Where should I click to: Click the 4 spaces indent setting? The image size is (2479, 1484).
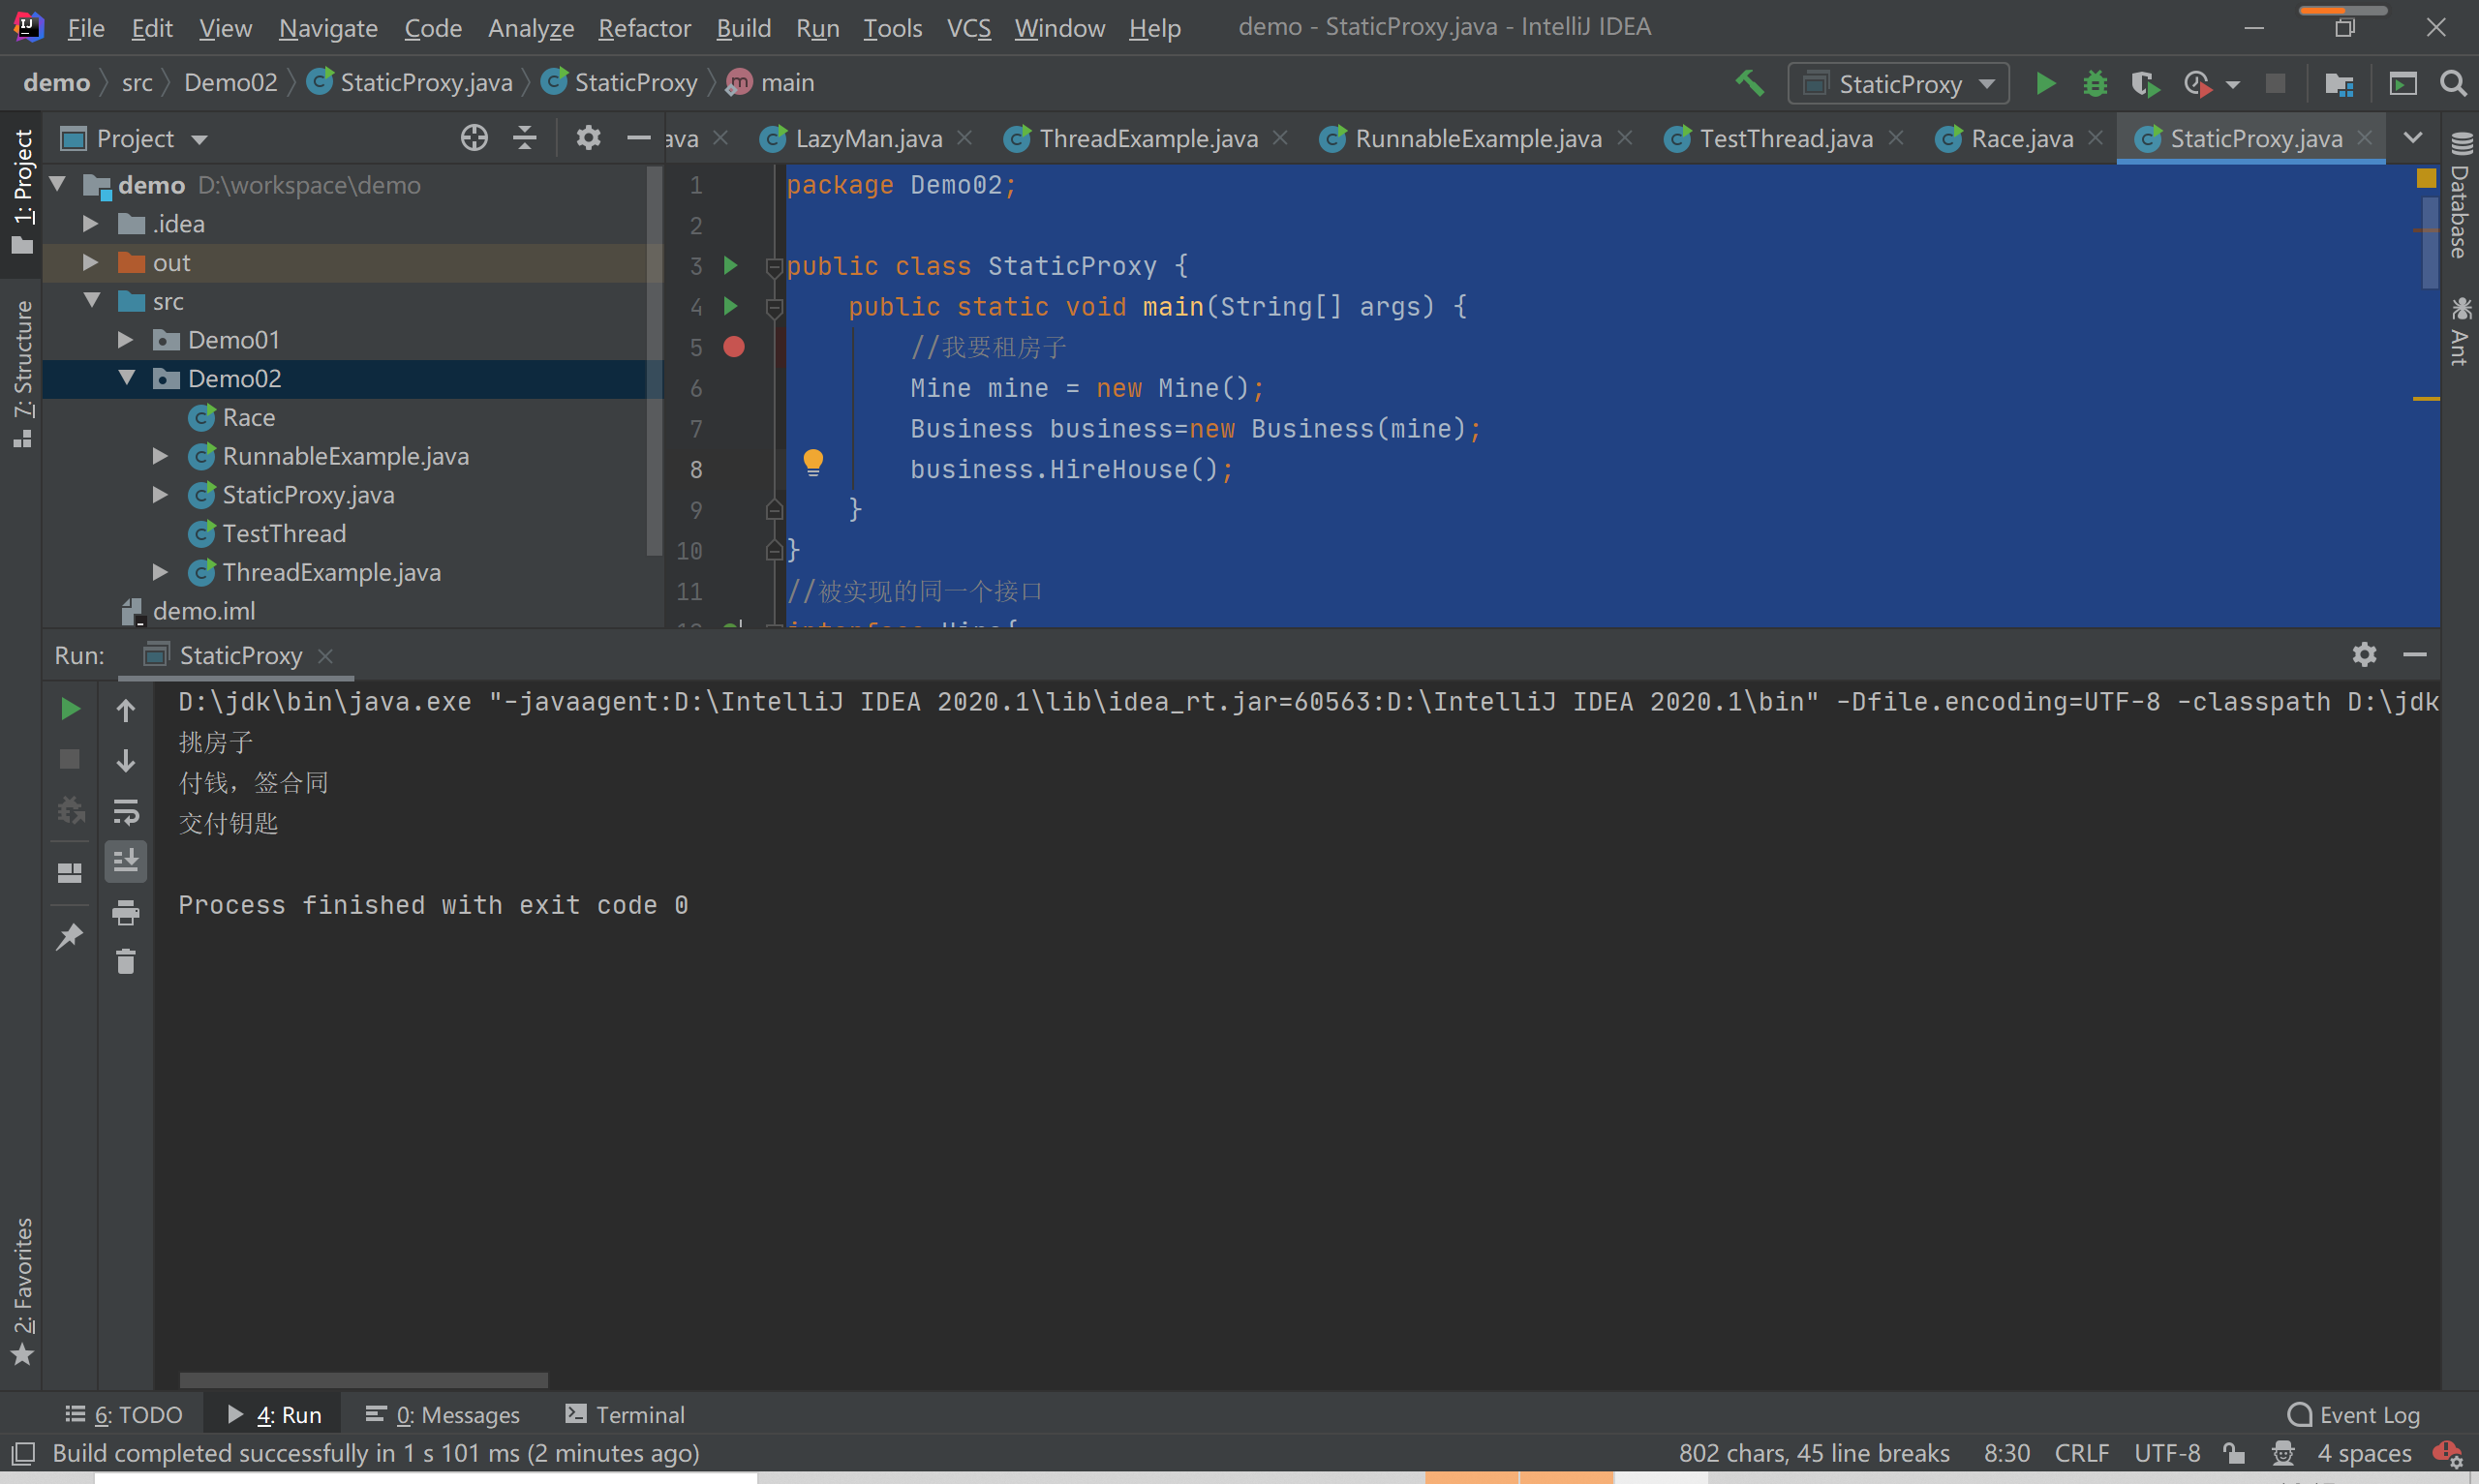coord(2364,1453)
